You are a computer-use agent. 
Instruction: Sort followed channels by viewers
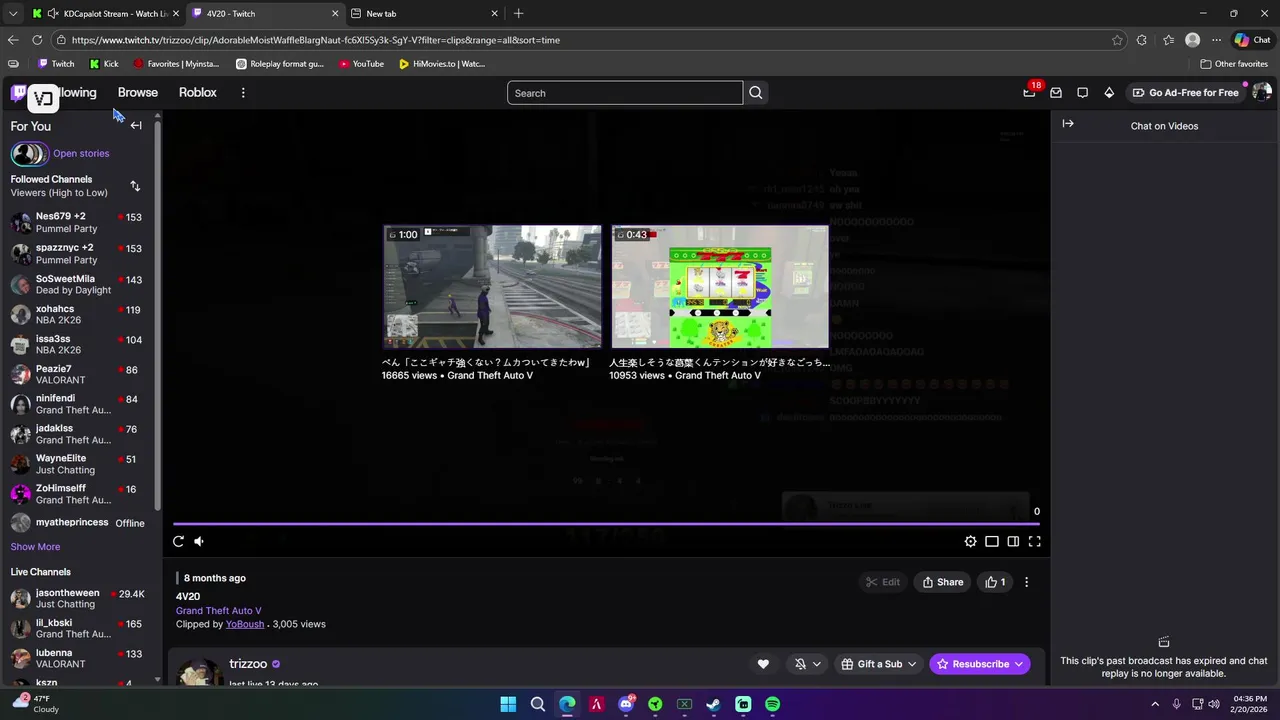pos(135,186)
